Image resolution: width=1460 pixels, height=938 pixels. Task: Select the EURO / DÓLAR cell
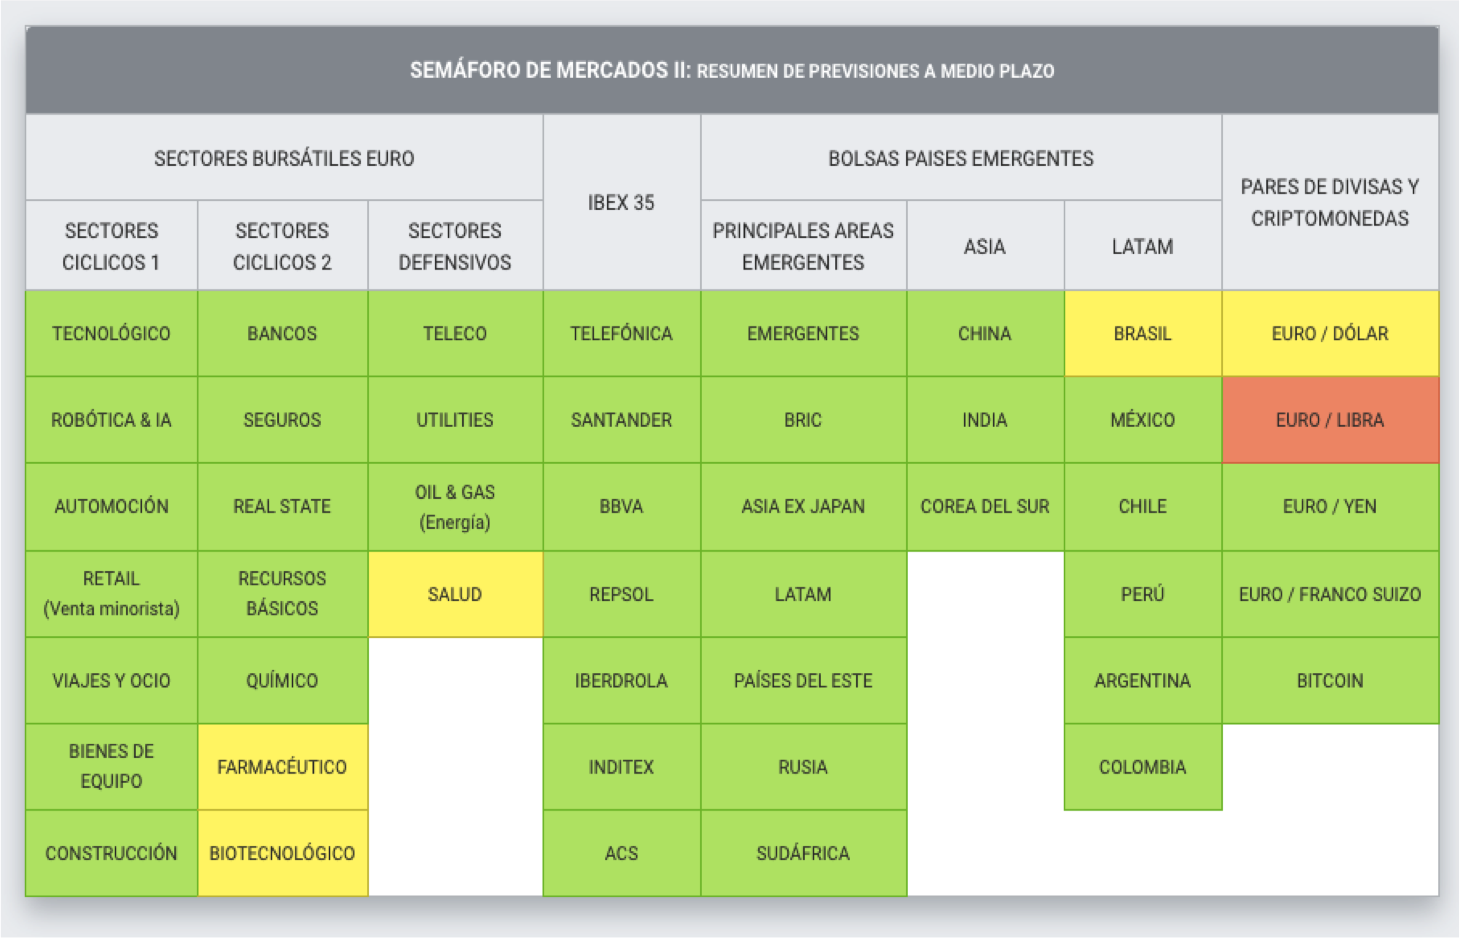point(1329,334)
